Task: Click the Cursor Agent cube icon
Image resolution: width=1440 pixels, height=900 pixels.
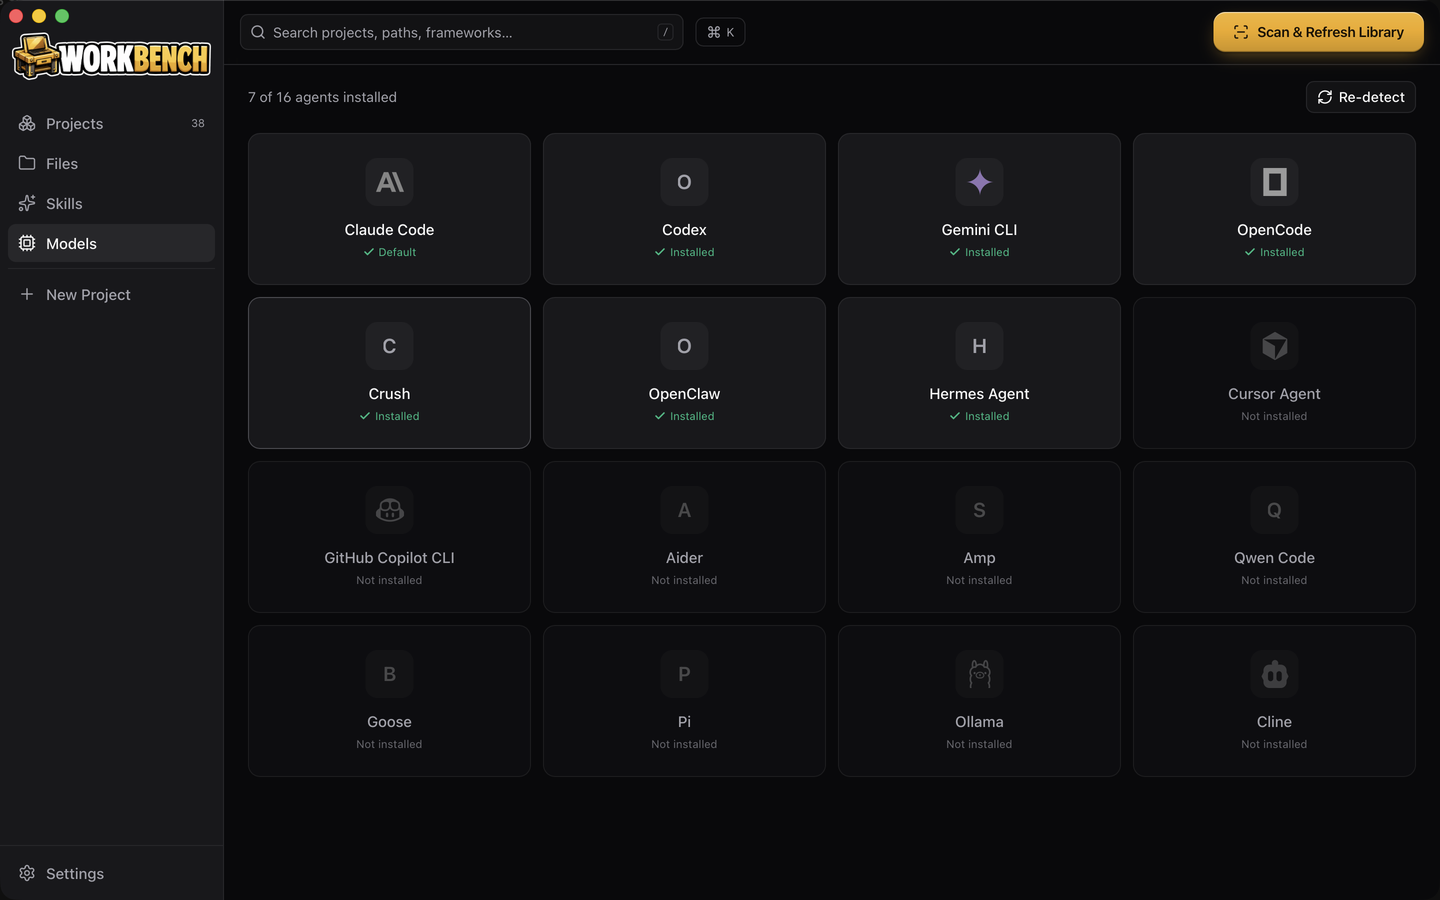Action: 1274,346
